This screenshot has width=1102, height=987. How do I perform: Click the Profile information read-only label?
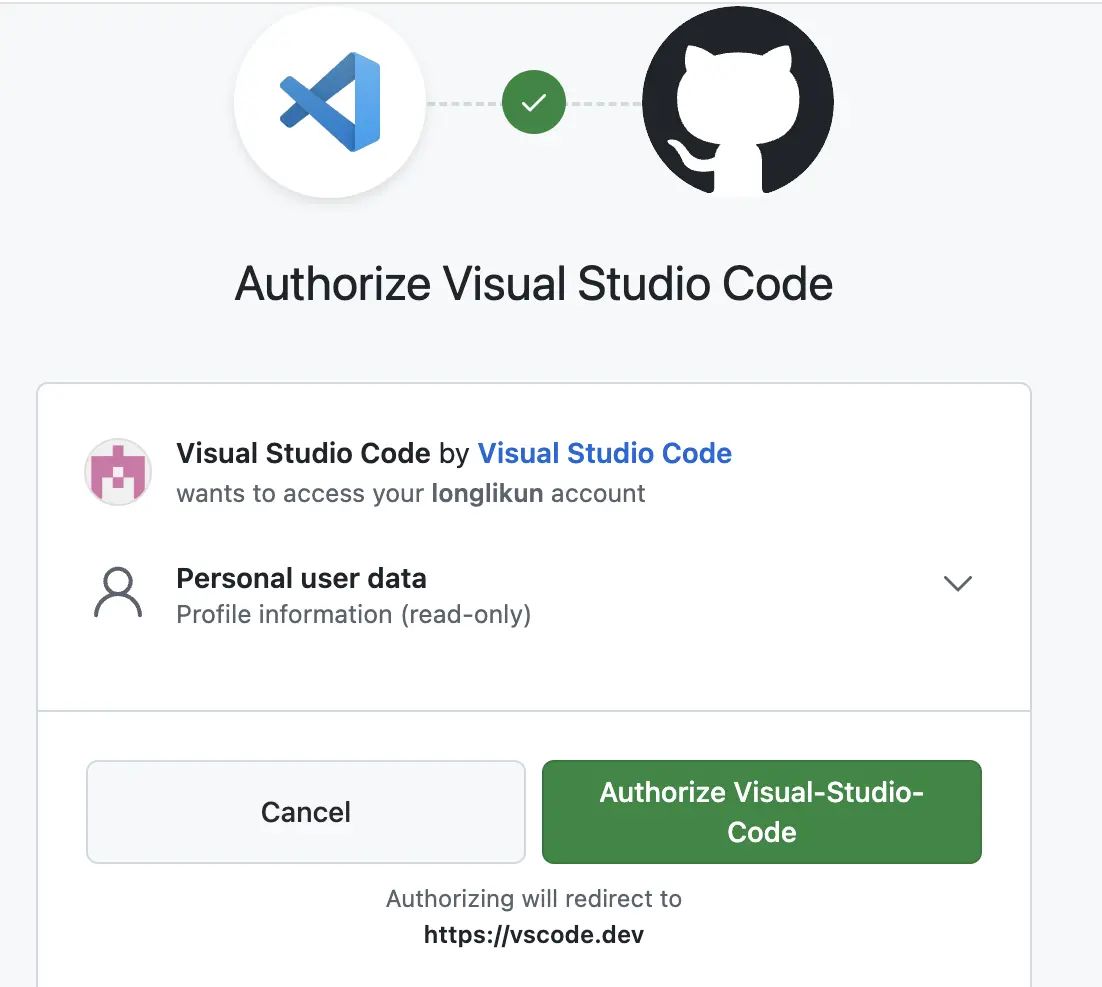click(x=352, y=614)
